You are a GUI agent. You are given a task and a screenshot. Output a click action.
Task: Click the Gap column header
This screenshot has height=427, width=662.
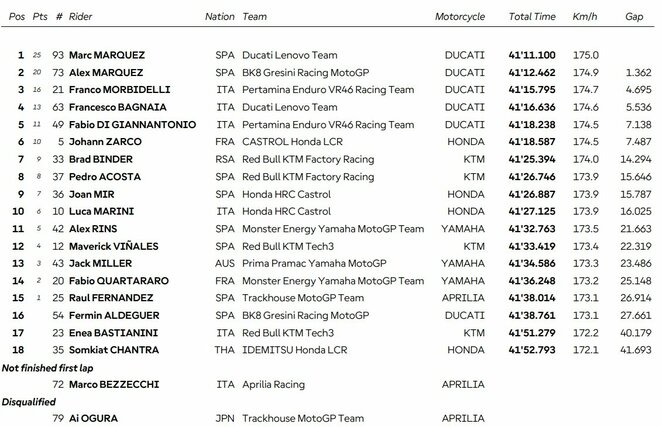634,17
